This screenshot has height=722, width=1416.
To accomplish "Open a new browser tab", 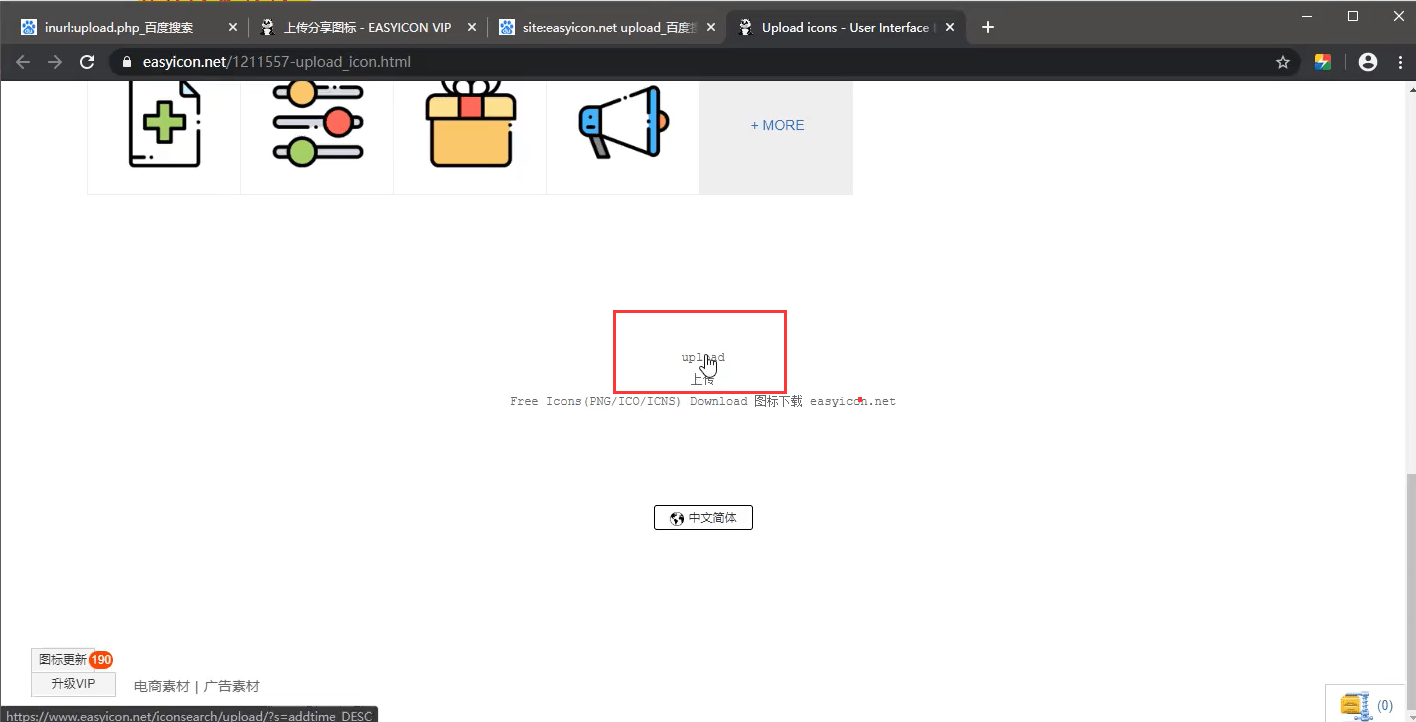I will coord(988,28).
